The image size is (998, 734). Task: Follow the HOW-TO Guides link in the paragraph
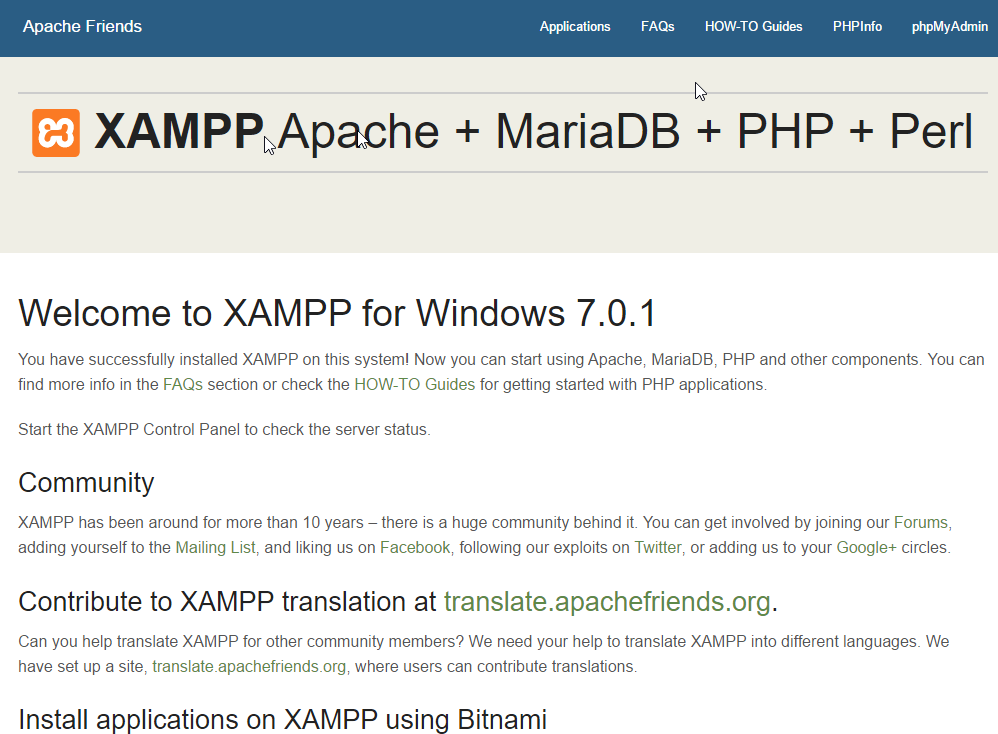click(x=414, y=385)
